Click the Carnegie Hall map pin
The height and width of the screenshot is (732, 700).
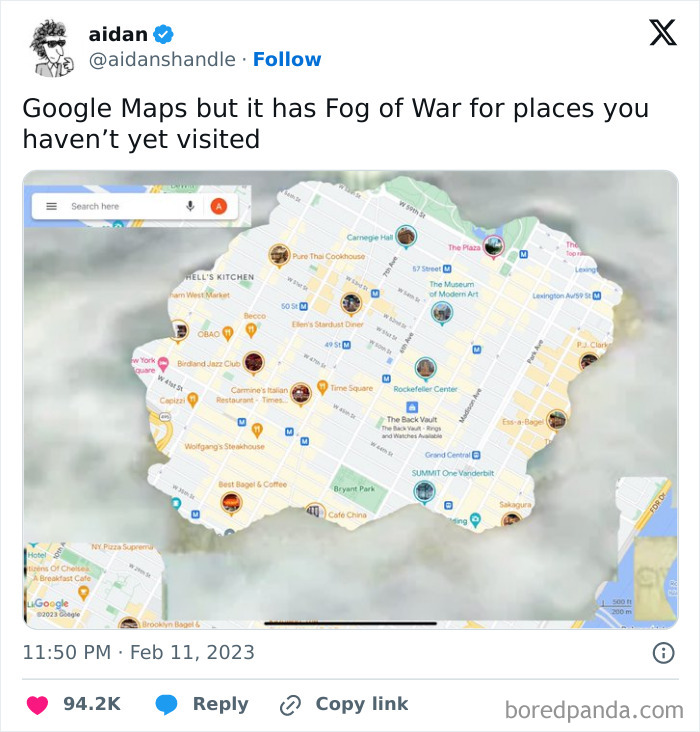point(405,236)
